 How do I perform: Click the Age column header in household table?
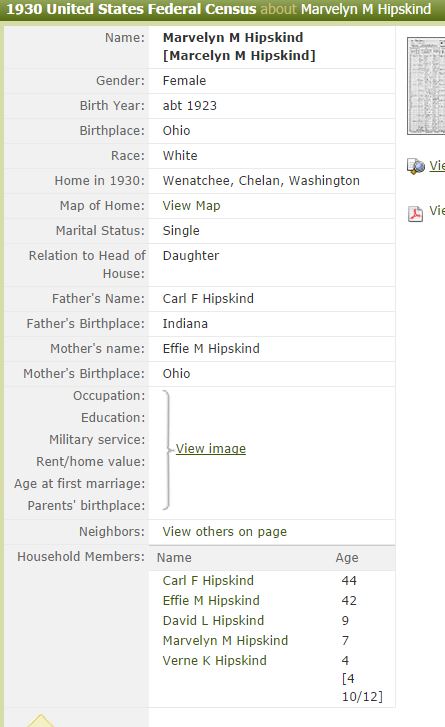pyautogui.click(x=347, y=558)
